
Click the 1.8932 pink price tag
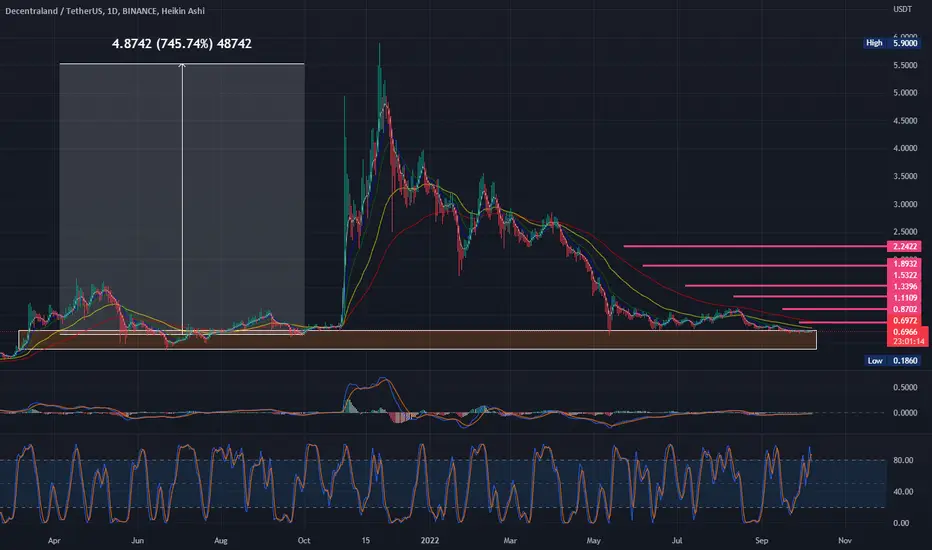click(x=905, y=263)
